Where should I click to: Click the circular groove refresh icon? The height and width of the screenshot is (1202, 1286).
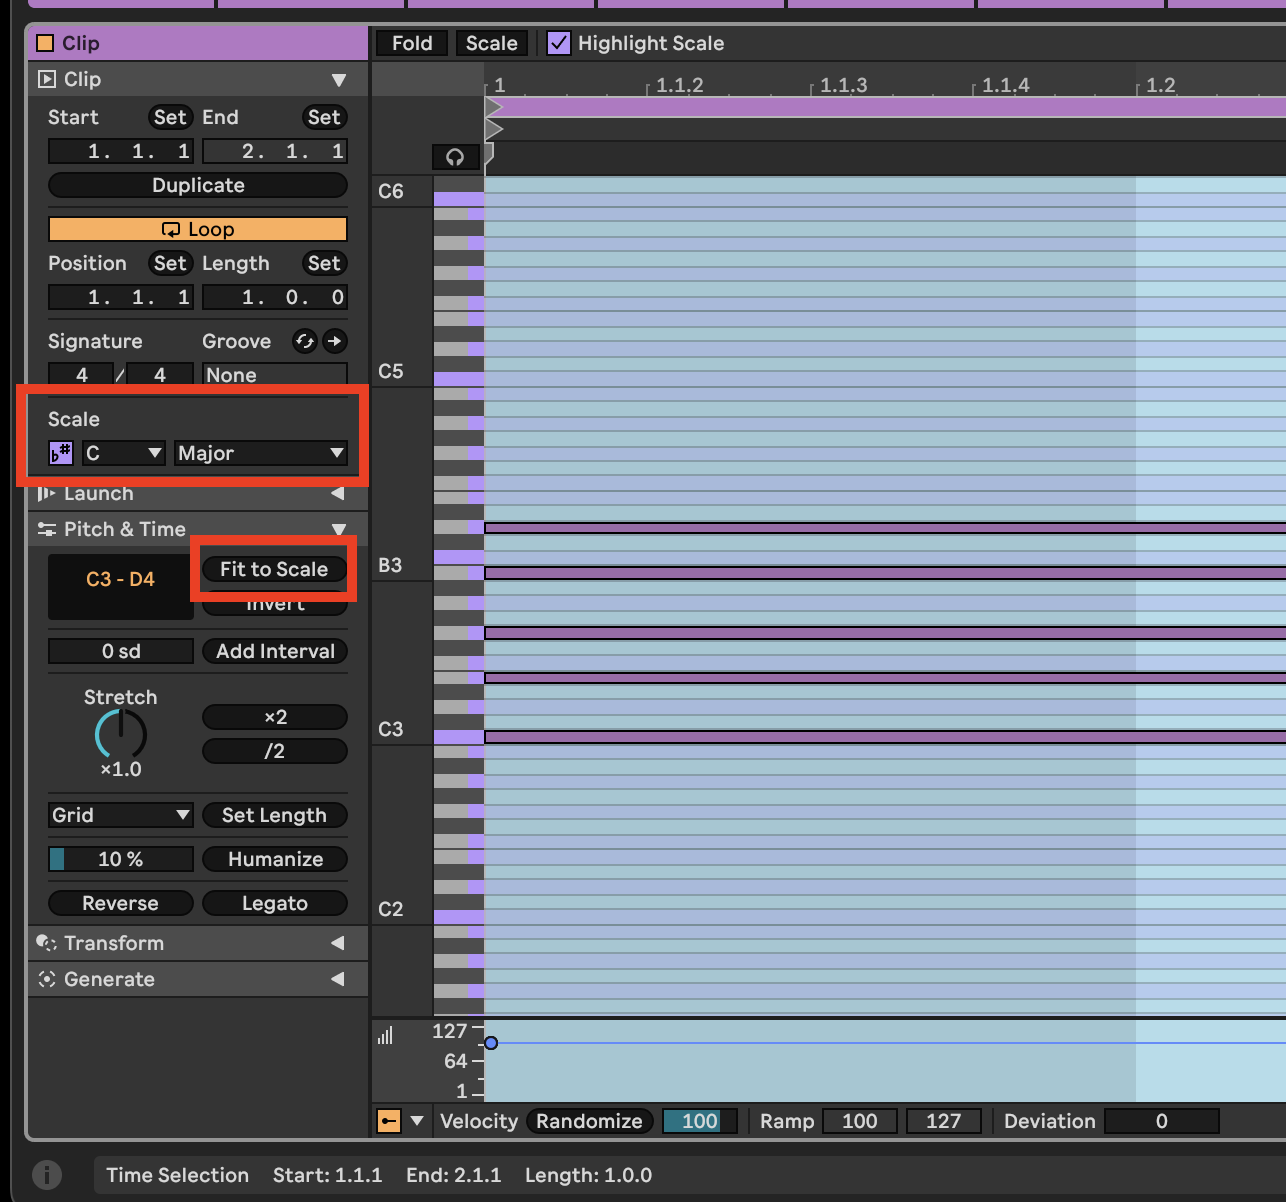304,341
